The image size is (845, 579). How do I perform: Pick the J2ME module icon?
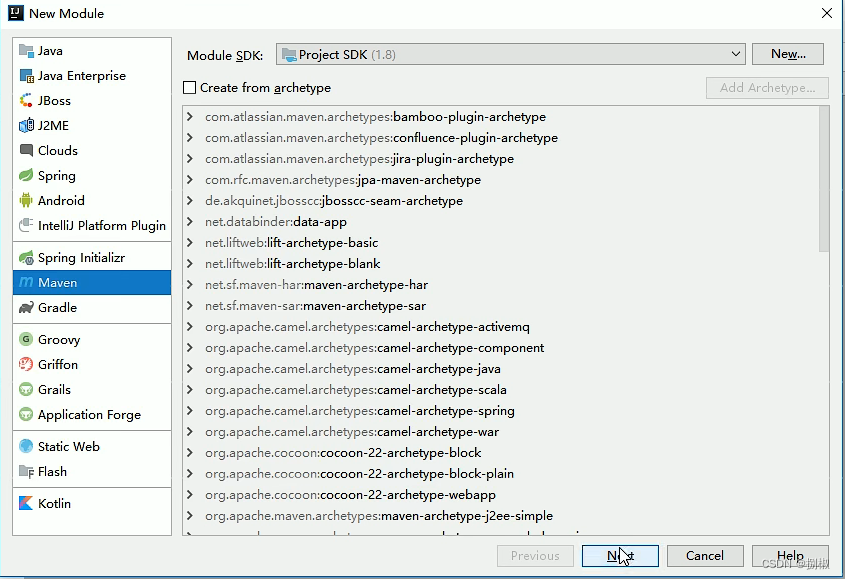pyautogui.click(x=26, y=126)
